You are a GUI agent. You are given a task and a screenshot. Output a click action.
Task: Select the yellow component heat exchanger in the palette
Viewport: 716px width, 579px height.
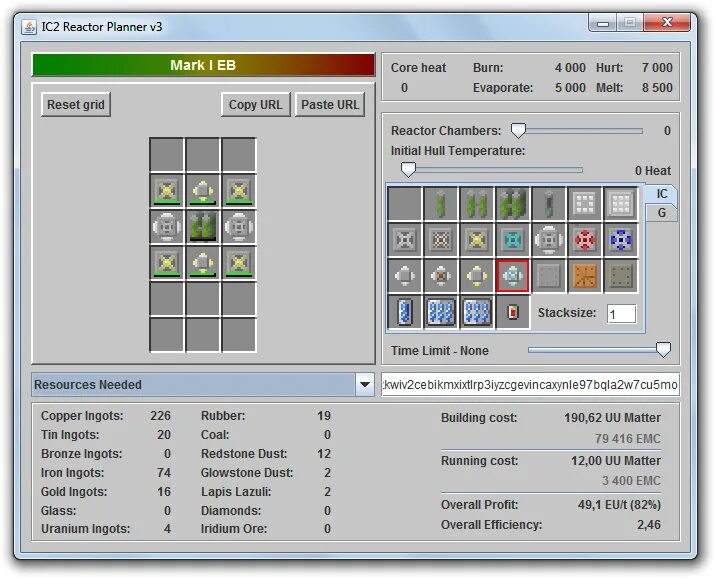pos(477,276)
